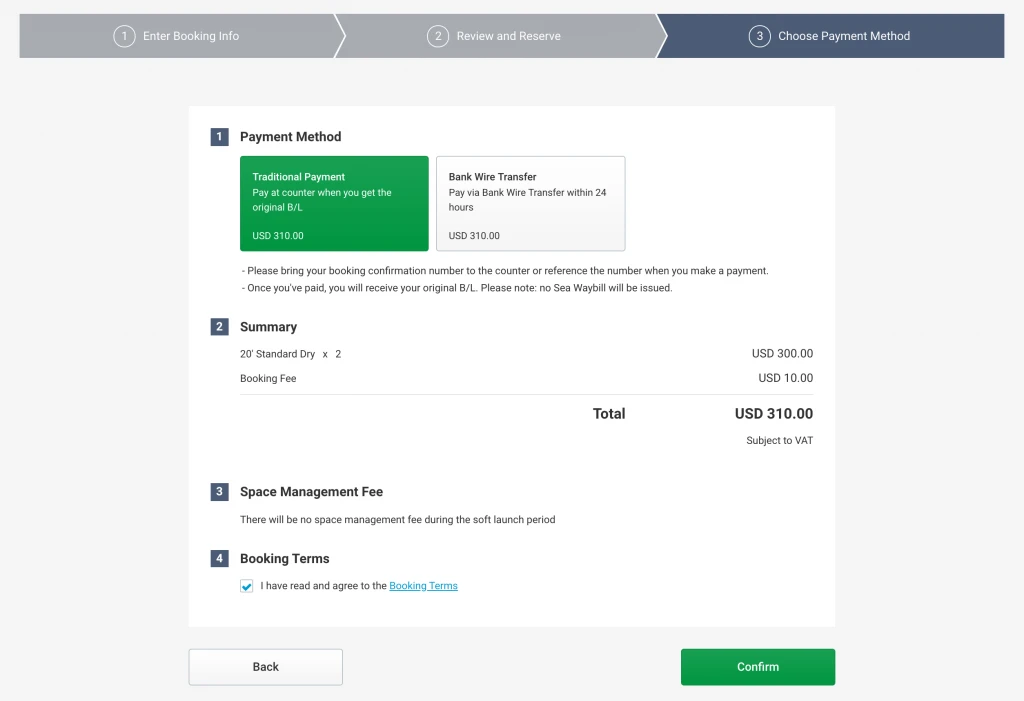Click the step 3 circle number icon
Screen dimensions: 1024x701
[x=759, y=36]
